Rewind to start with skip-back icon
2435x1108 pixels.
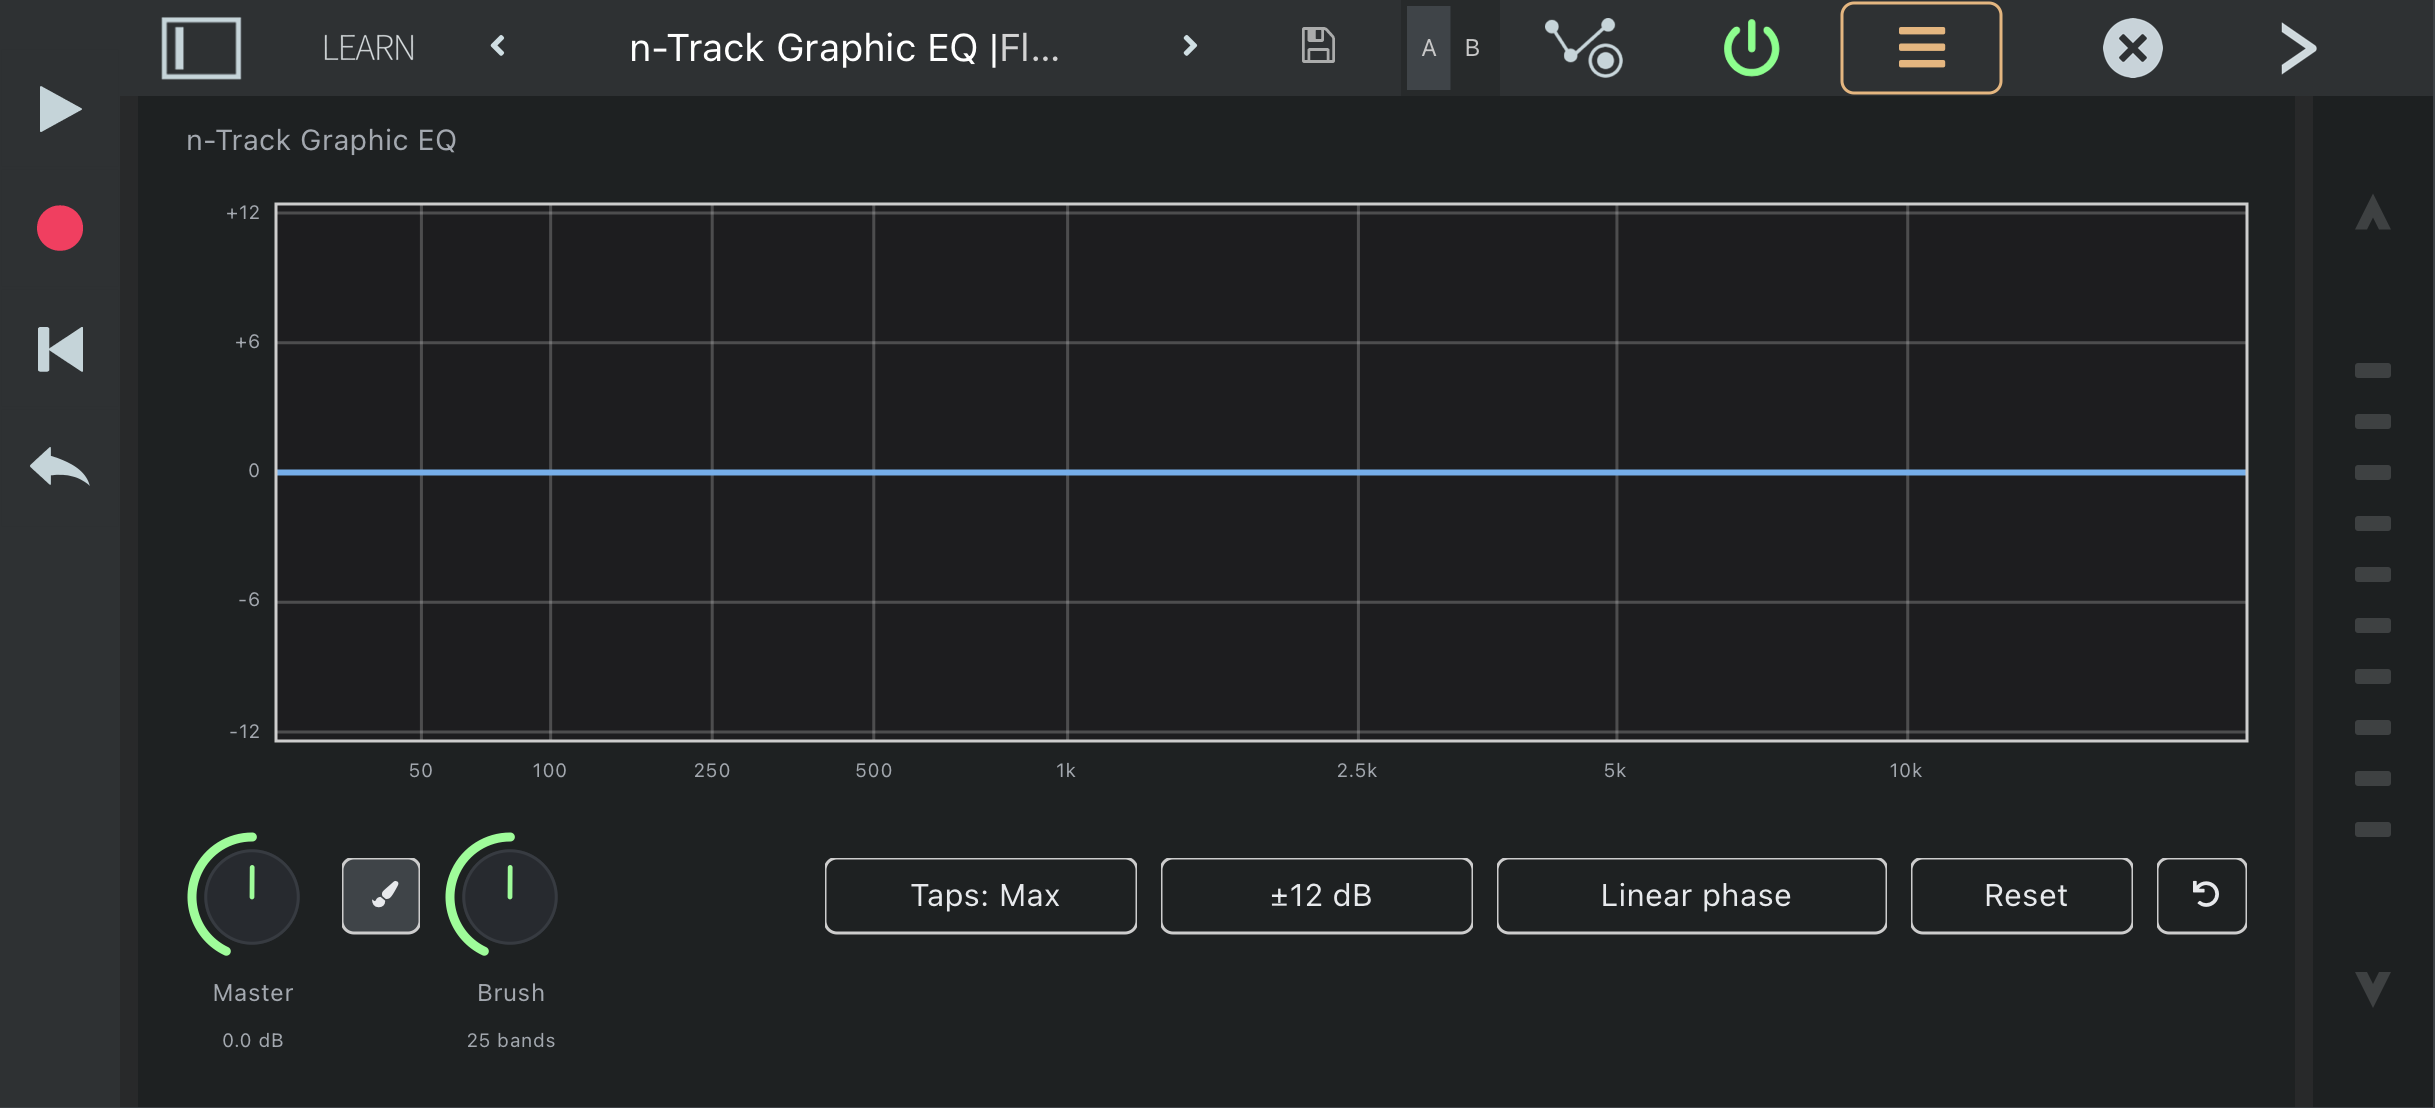point(60,349)
